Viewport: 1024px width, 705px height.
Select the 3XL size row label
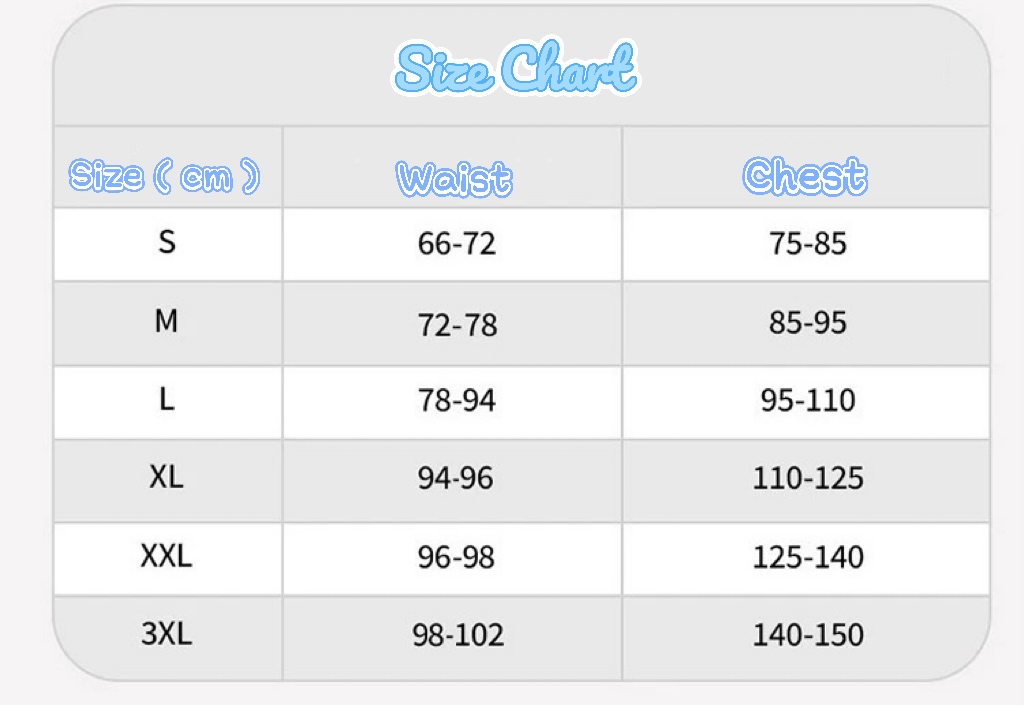[x=166, y=633]
